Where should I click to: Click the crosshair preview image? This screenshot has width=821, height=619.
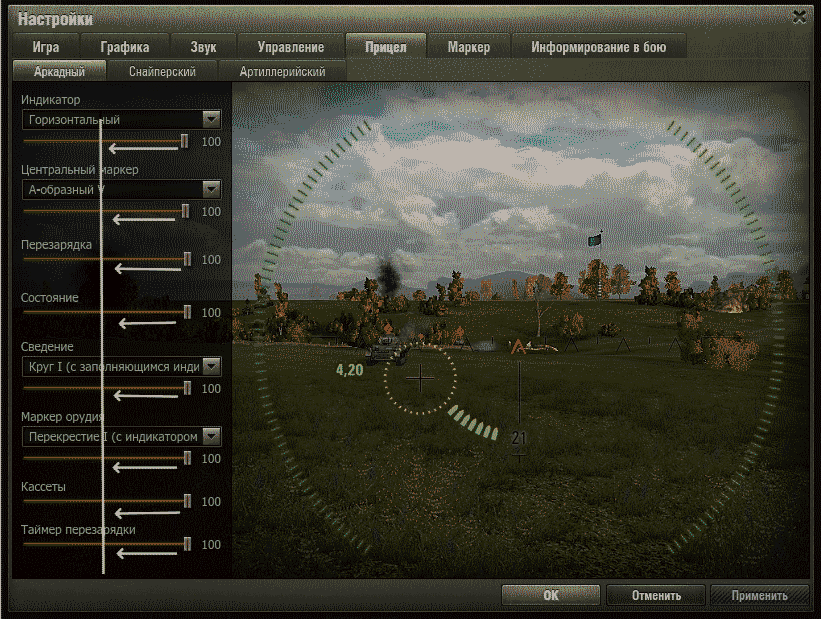tap(520, 330)
